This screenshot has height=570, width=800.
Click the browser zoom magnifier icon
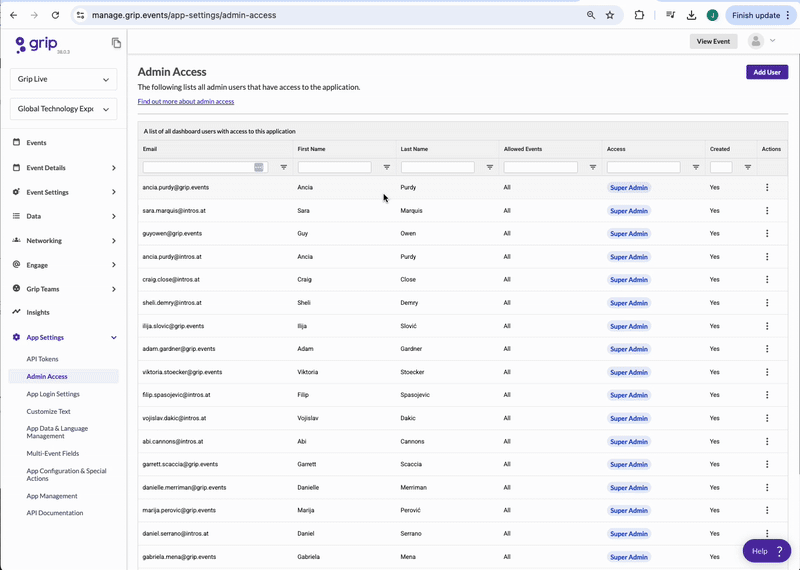click(591, 15)
